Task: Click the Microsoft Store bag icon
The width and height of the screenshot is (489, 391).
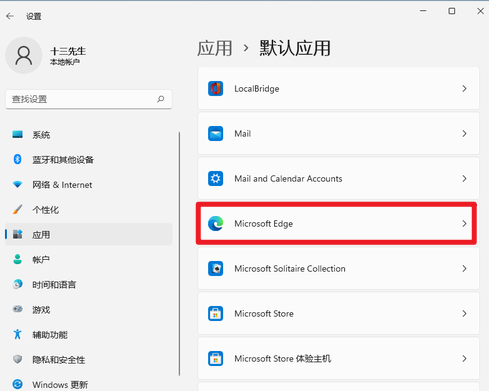Action: [x=215, y=314]
